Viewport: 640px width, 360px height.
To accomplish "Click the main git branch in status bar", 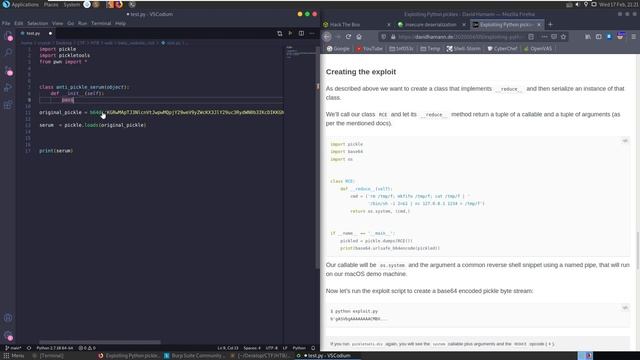I will 13,348.
